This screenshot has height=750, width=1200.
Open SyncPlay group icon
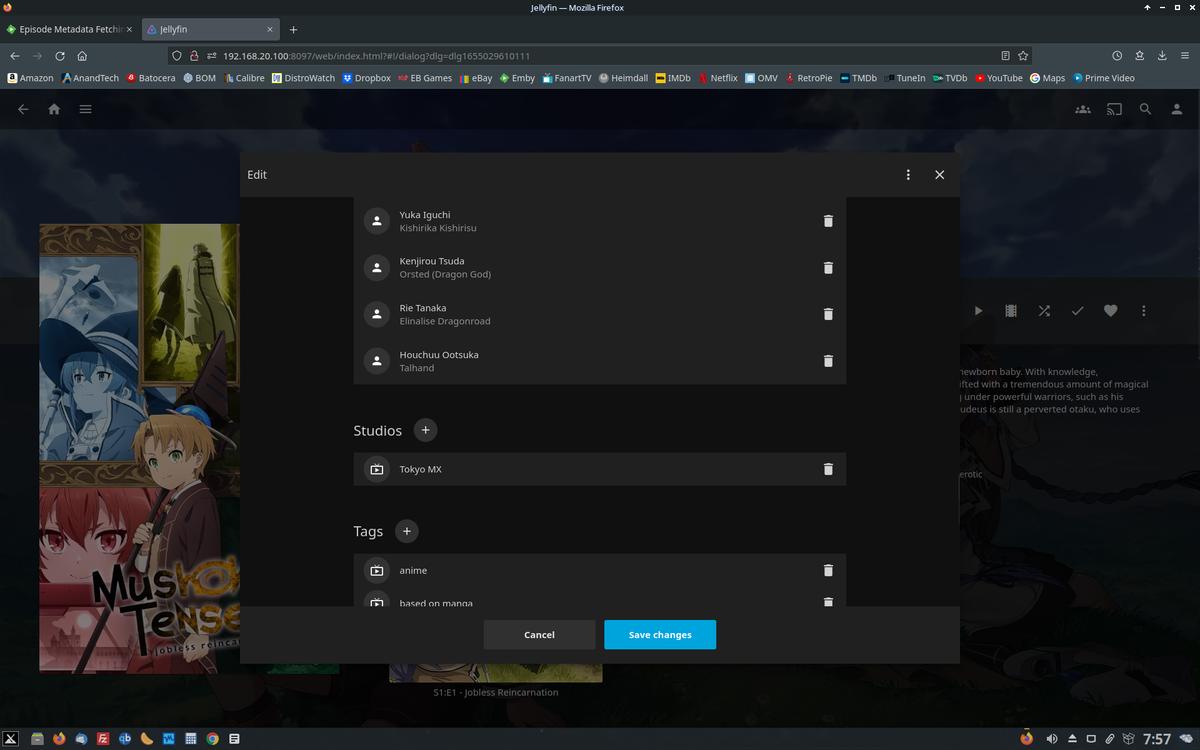pyautogui.click(x=1083, y=109)
